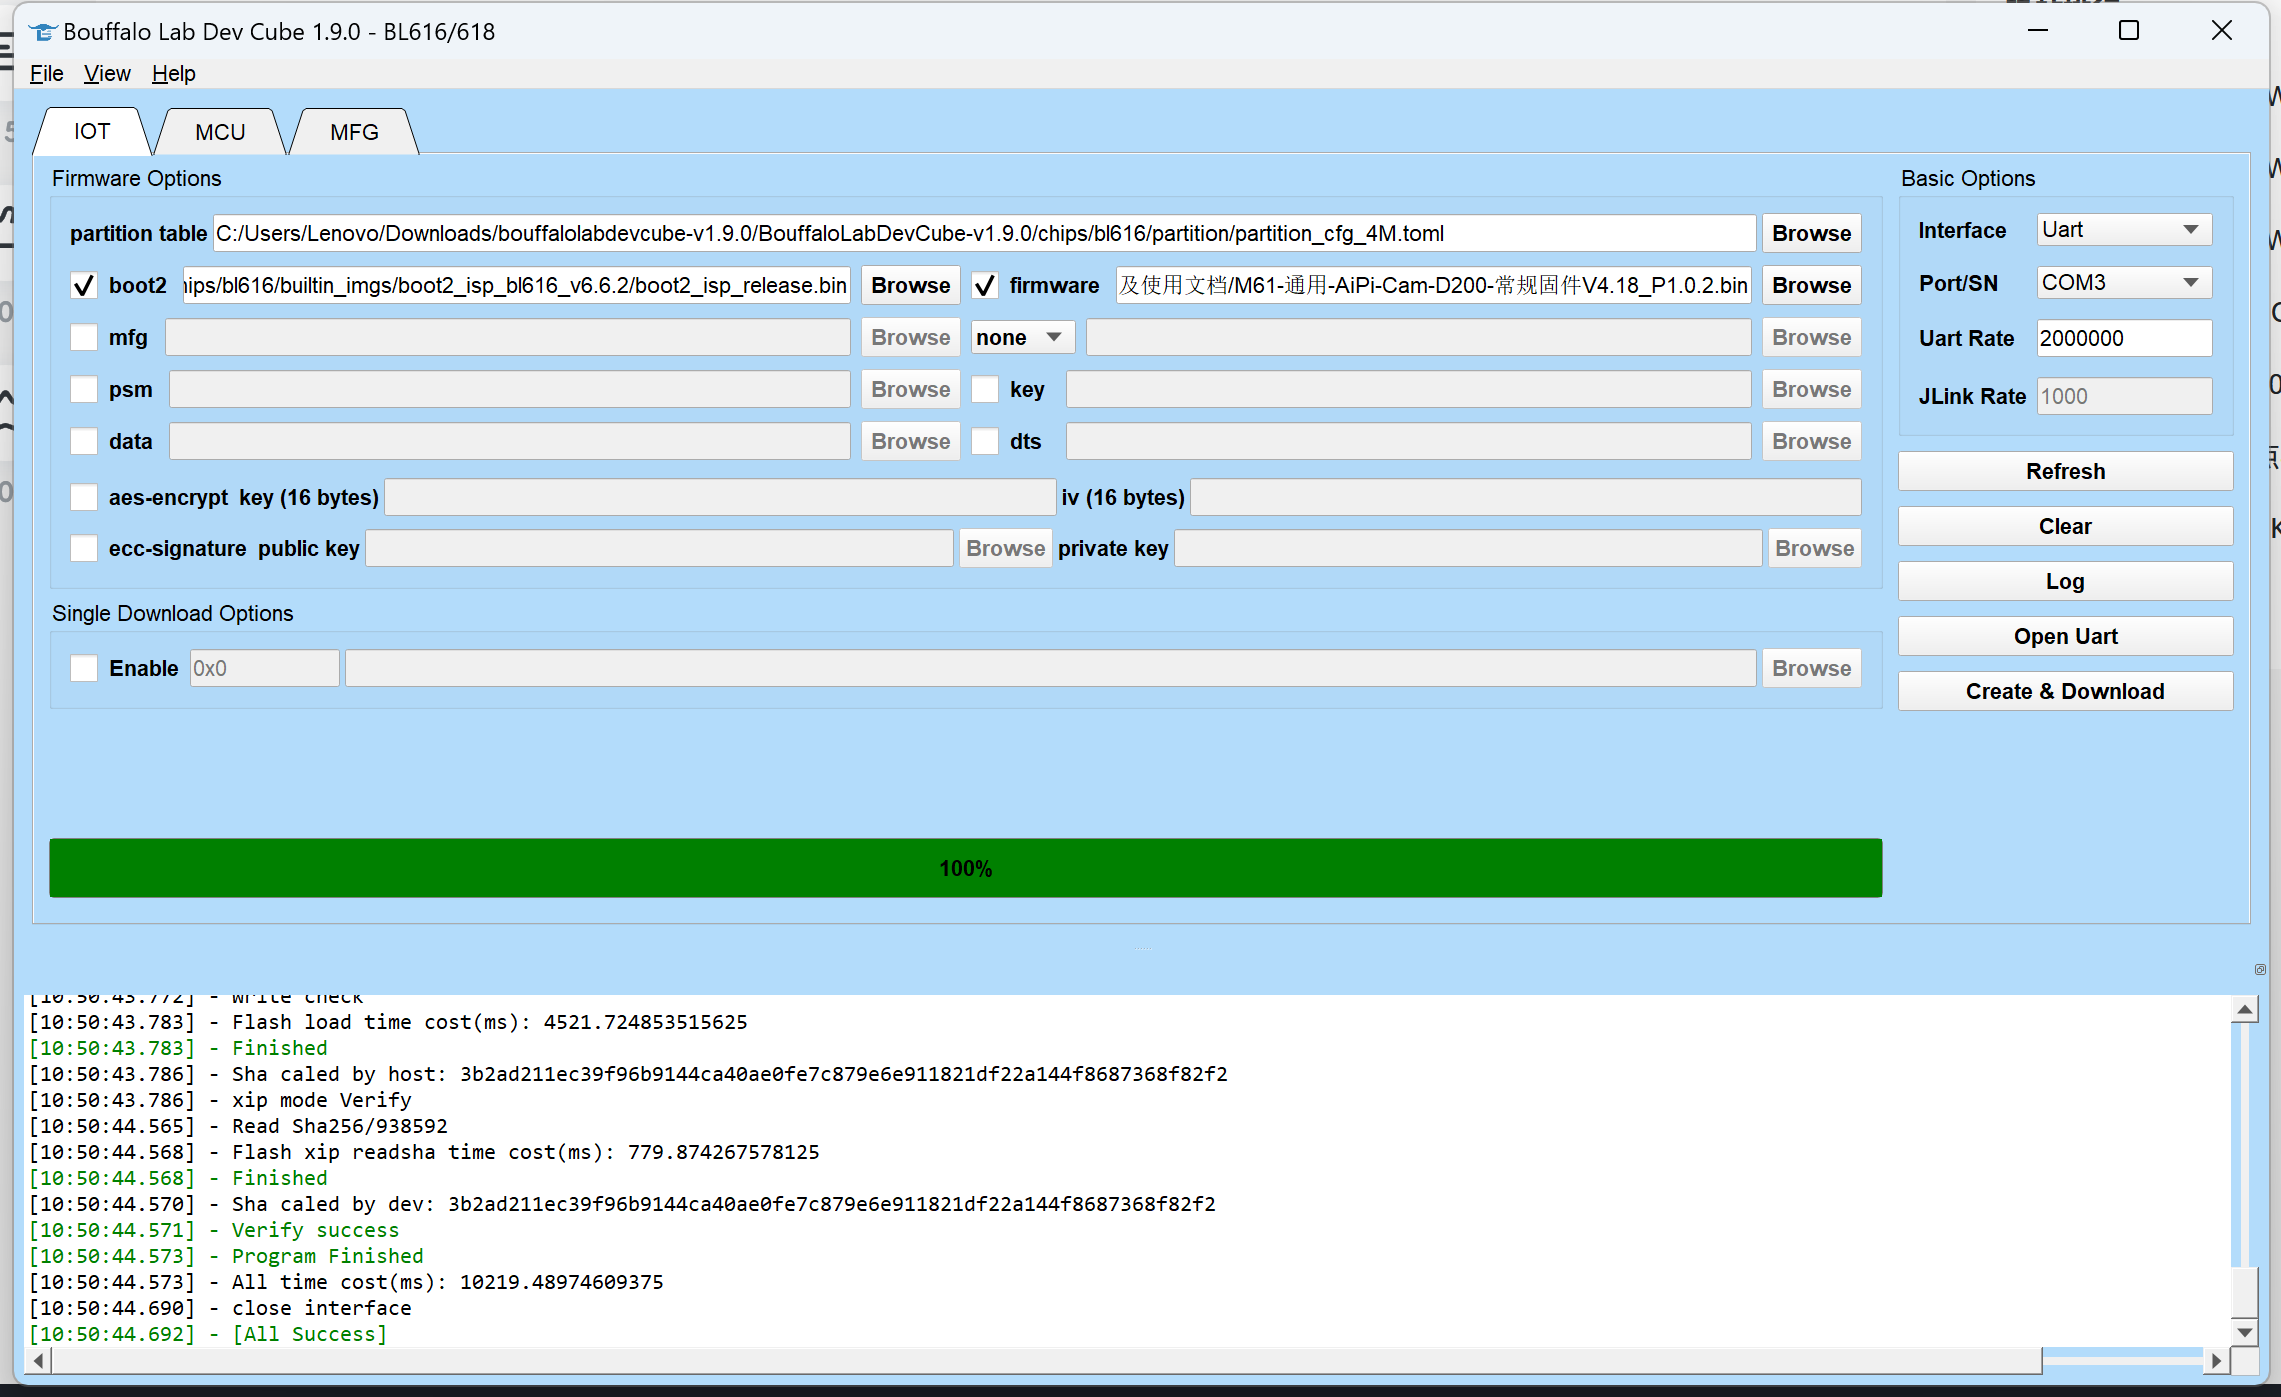The image size is (2281, 1397).
Task: Browse for firmware binary file
Action: pos(1812,285)
